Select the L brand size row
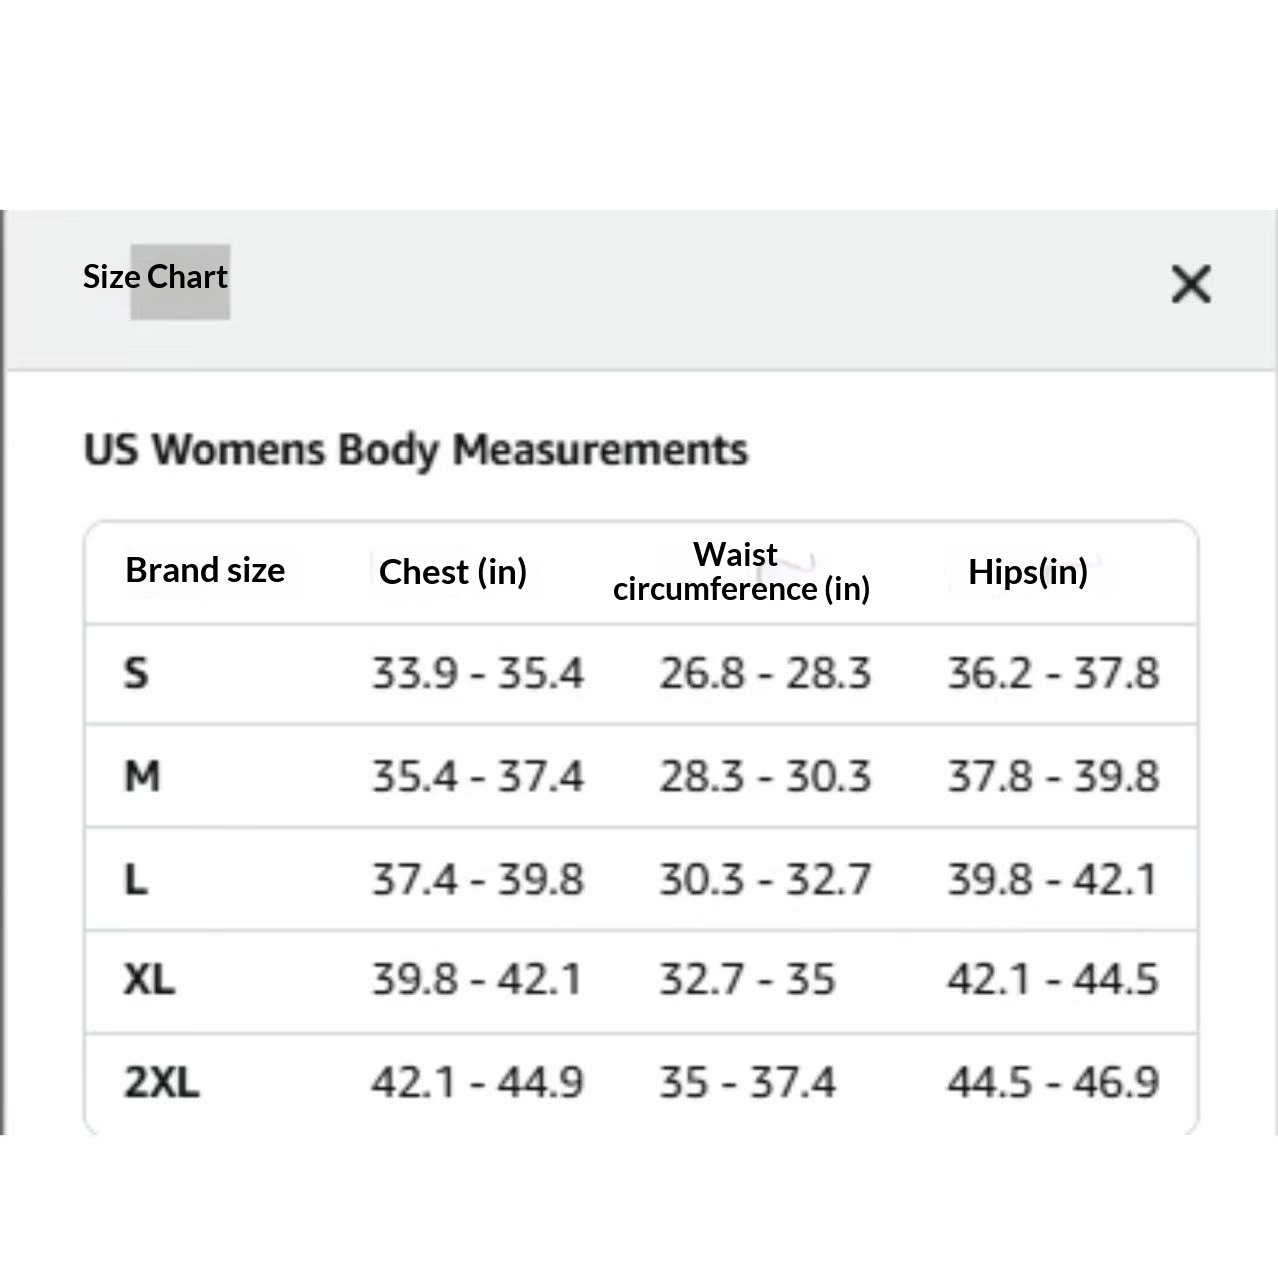 tap(641, 880)
